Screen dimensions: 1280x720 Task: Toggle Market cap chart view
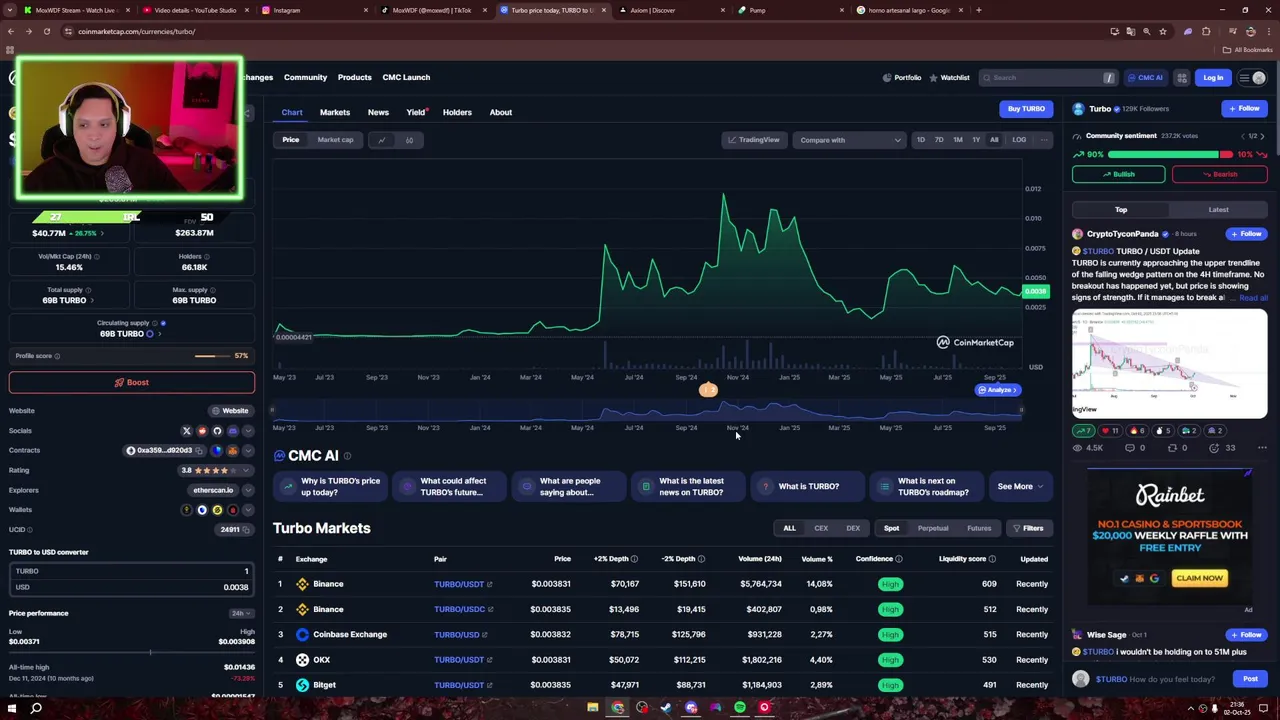pyautogui.click(x=335, y=140)
